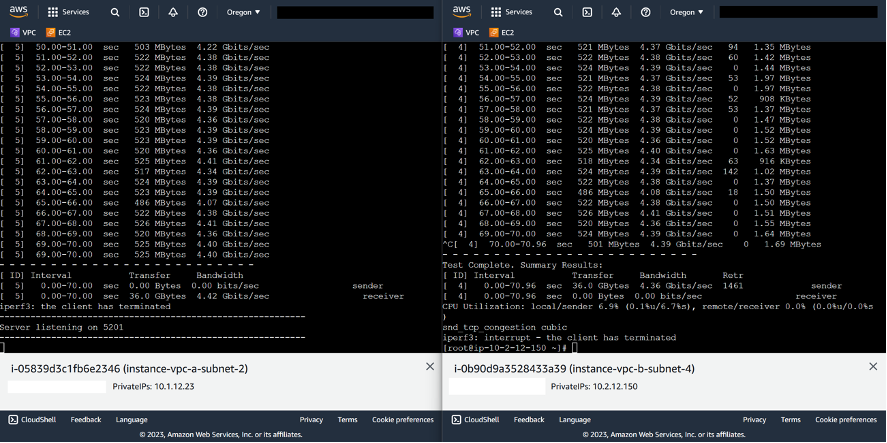Click instance ID i-0b90d9a3528433a39 title
The height and width of the screenshot is (443, 887).
pos(574,369)
